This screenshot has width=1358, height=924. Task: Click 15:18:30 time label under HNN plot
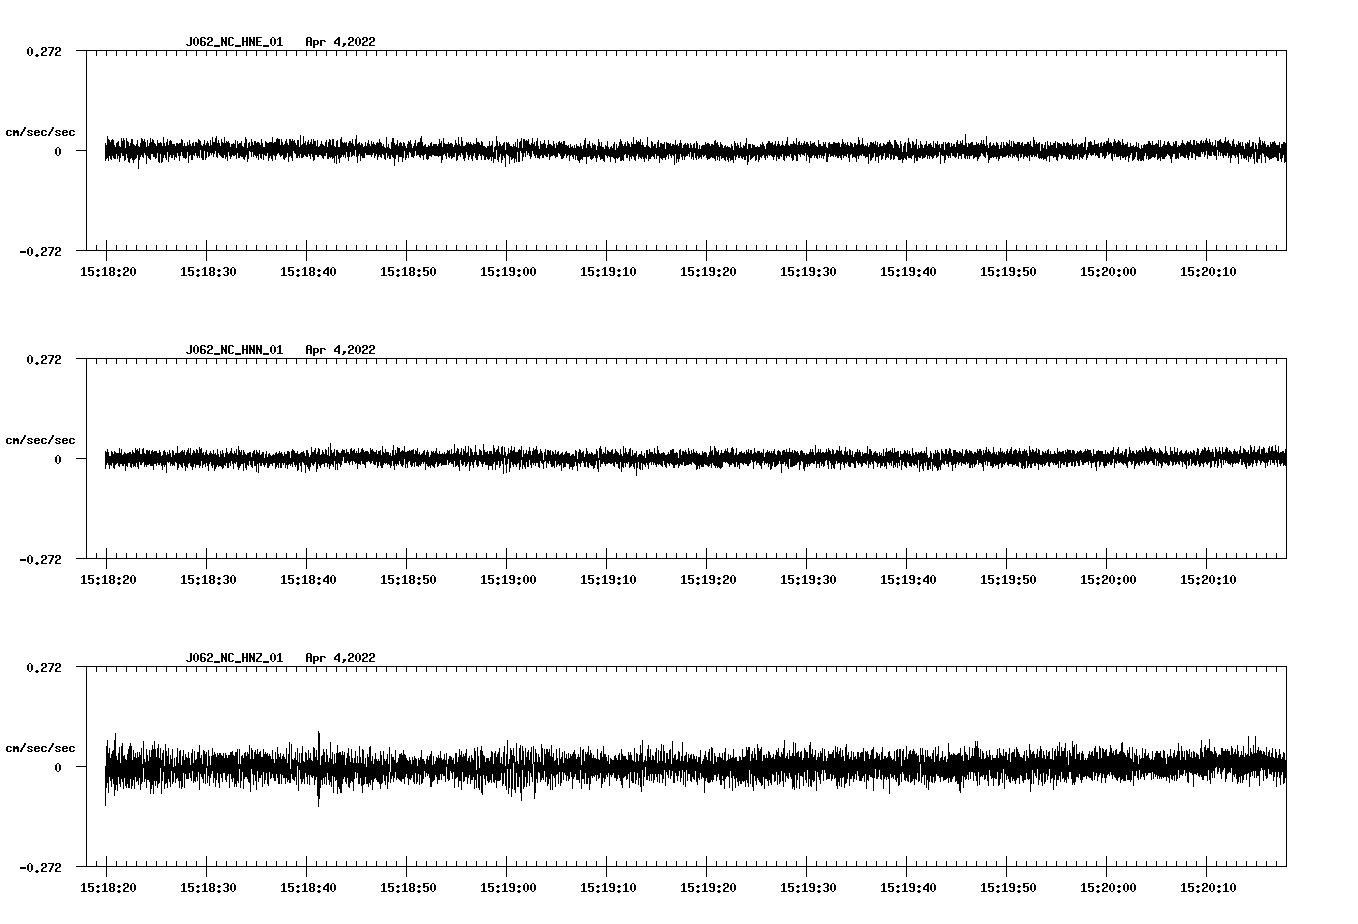(208, 580)
